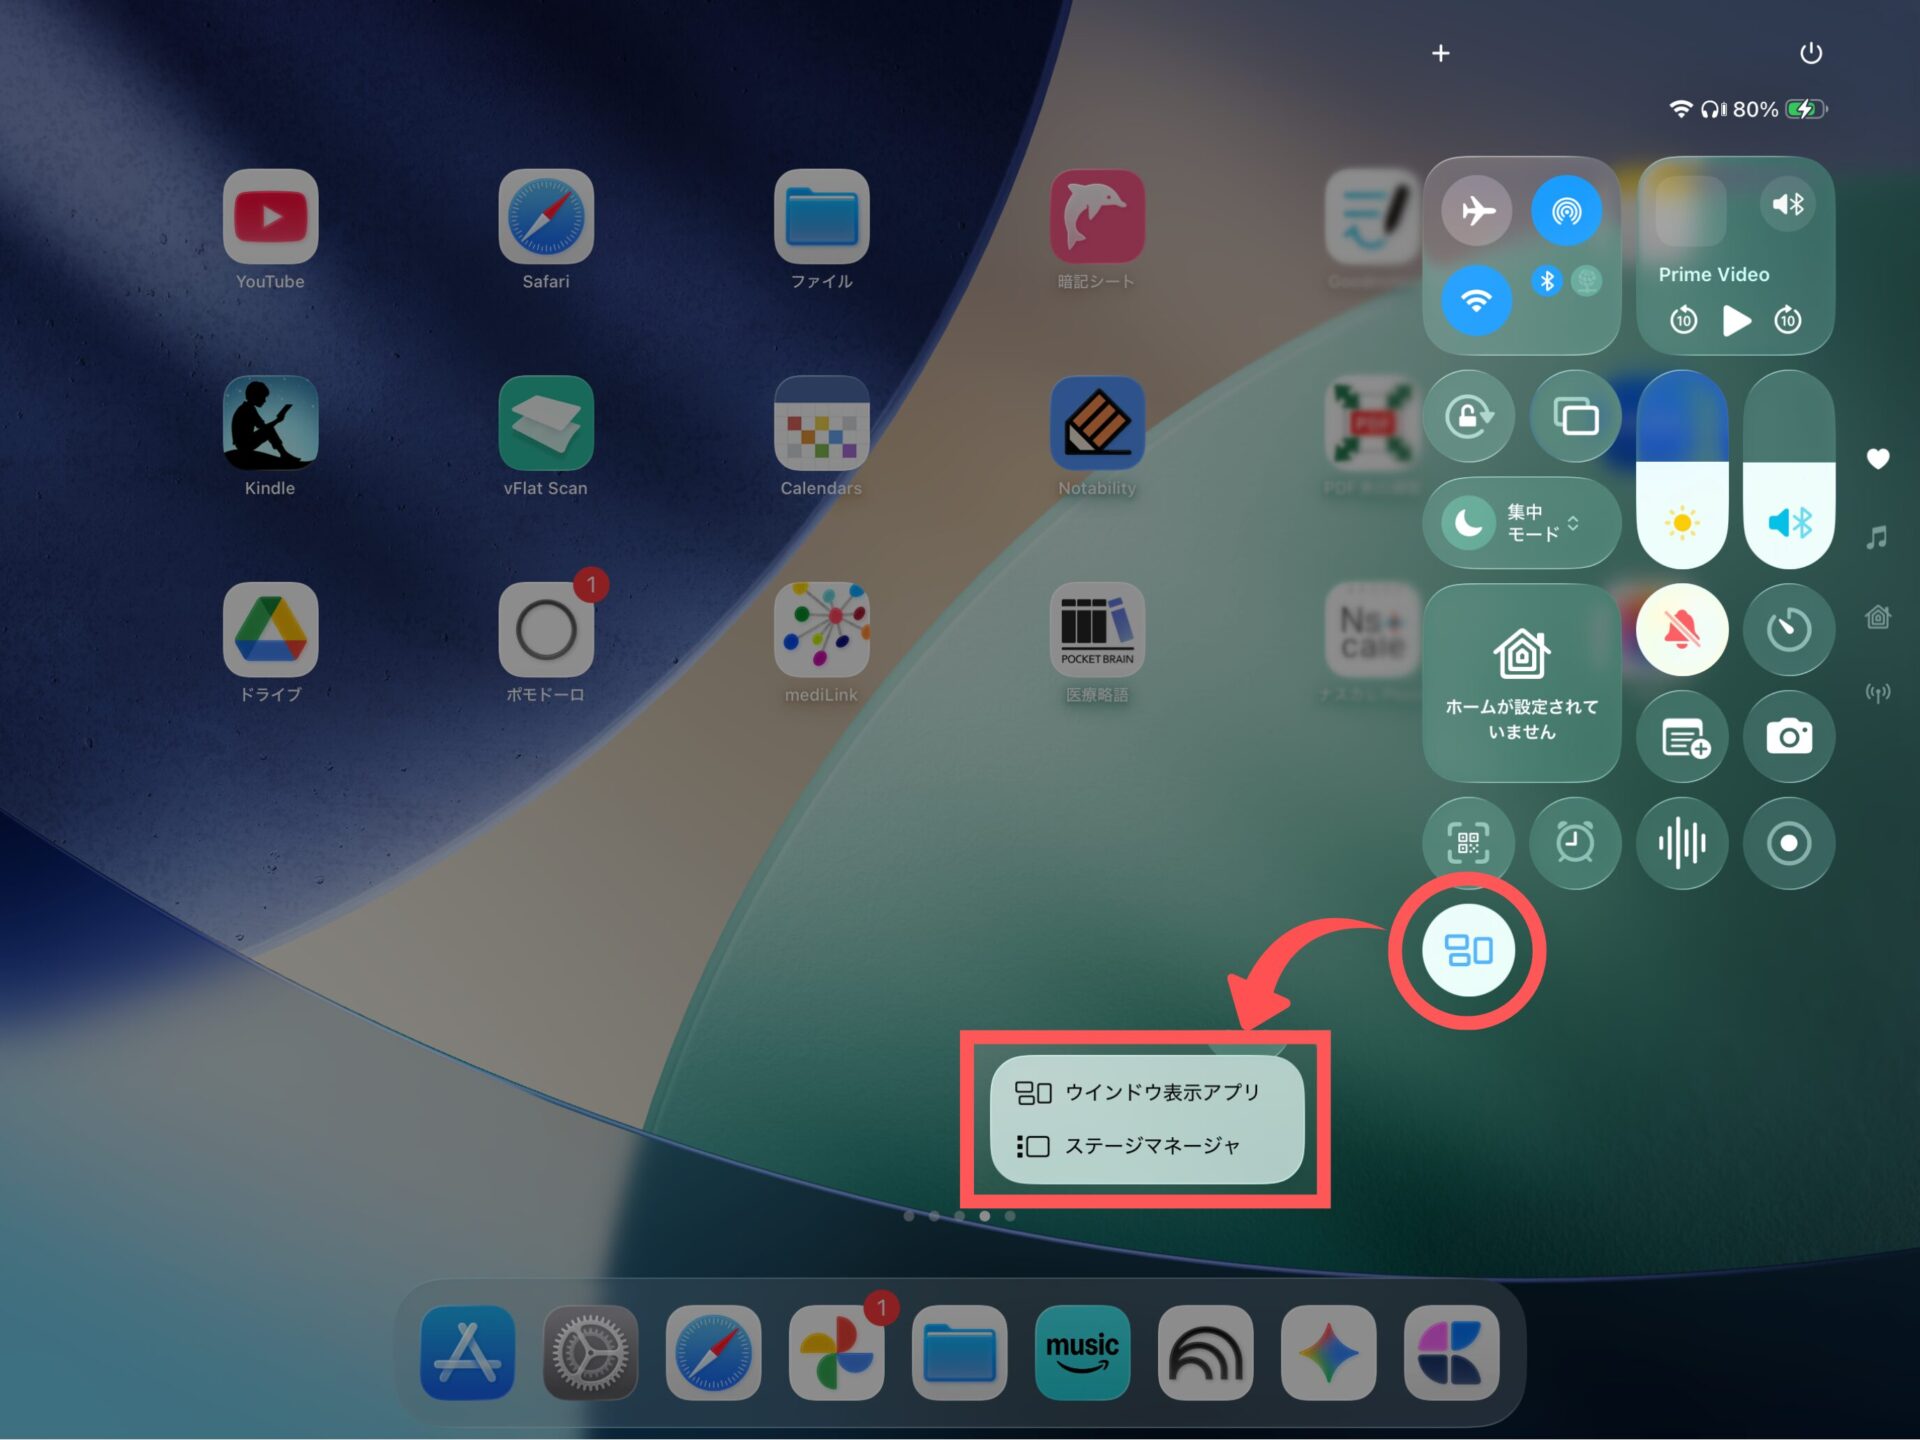
Task: Tap the power button icon
Action: [x=1810, y=53]
